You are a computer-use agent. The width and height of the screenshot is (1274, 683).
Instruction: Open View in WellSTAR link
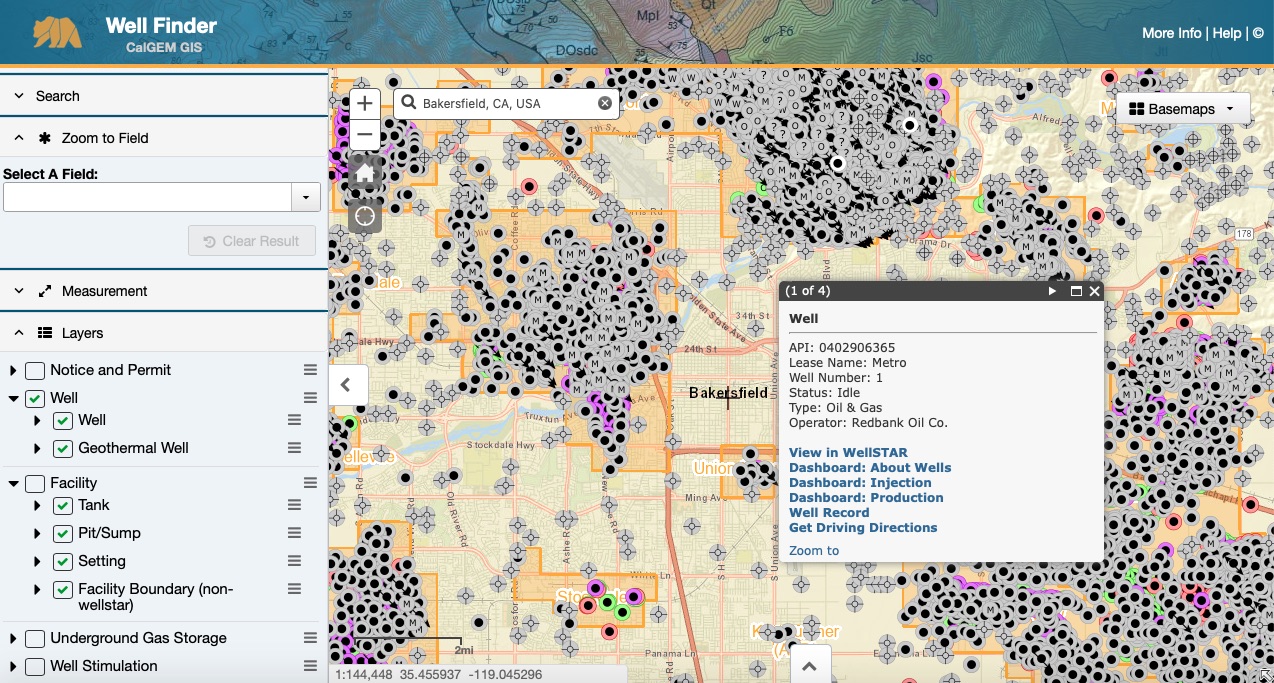tap(848, 453)
